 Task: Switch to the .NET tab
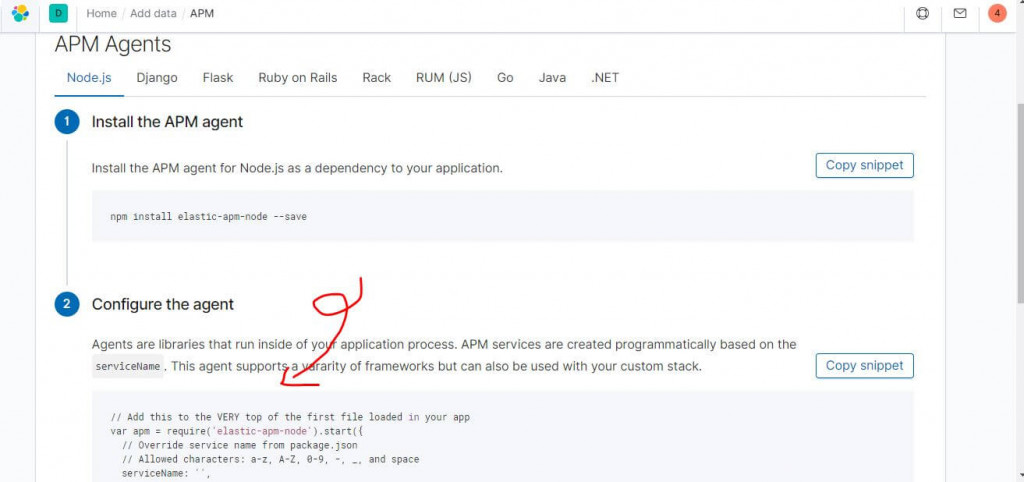point(605,78)
